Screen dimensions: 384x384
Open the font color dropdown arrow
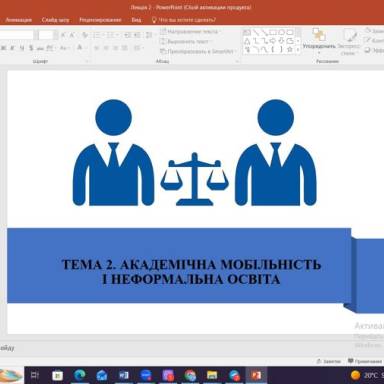pos(85,48)
